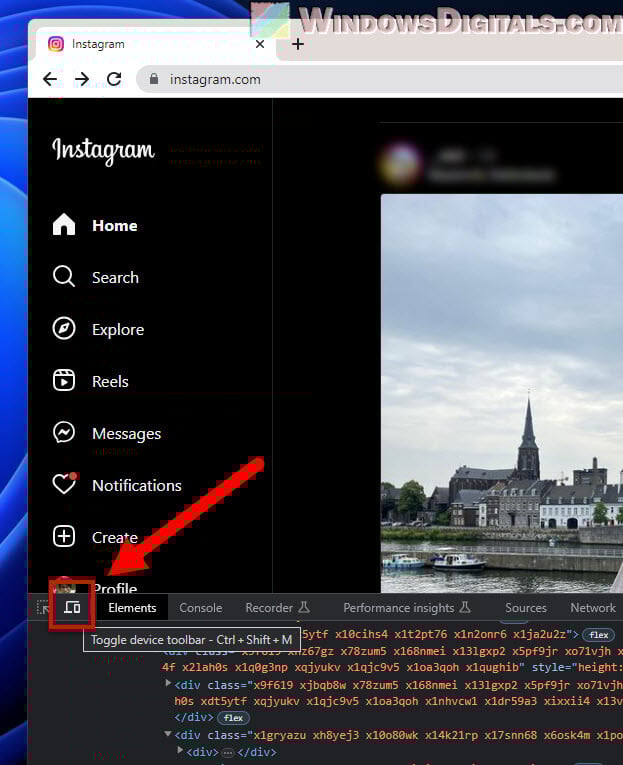The height and width of the screenshot is (765, 623).
Task: Click the Search link text
Action: pyautogui.click(x=115, y=278)
